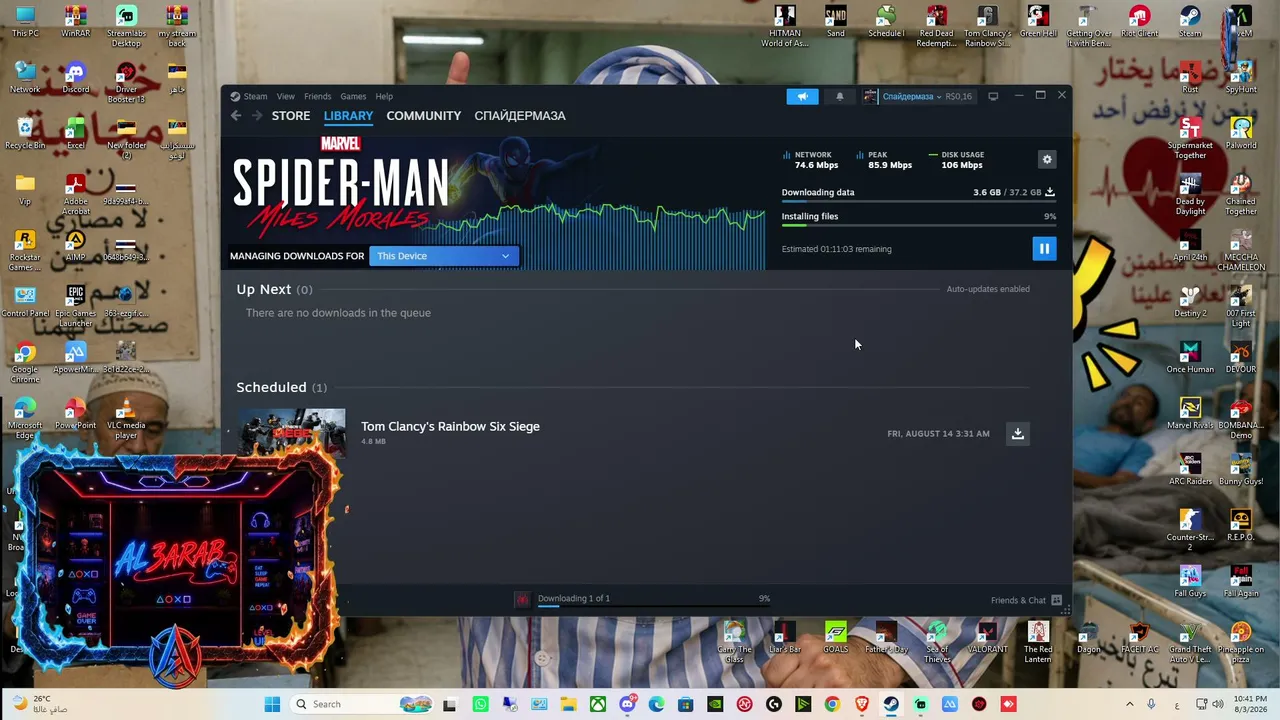Image resolution: width=1280 pixels, height=720 pixels.
Task: Open WhatsApp from the taskbar
Action: click(480, 704)
